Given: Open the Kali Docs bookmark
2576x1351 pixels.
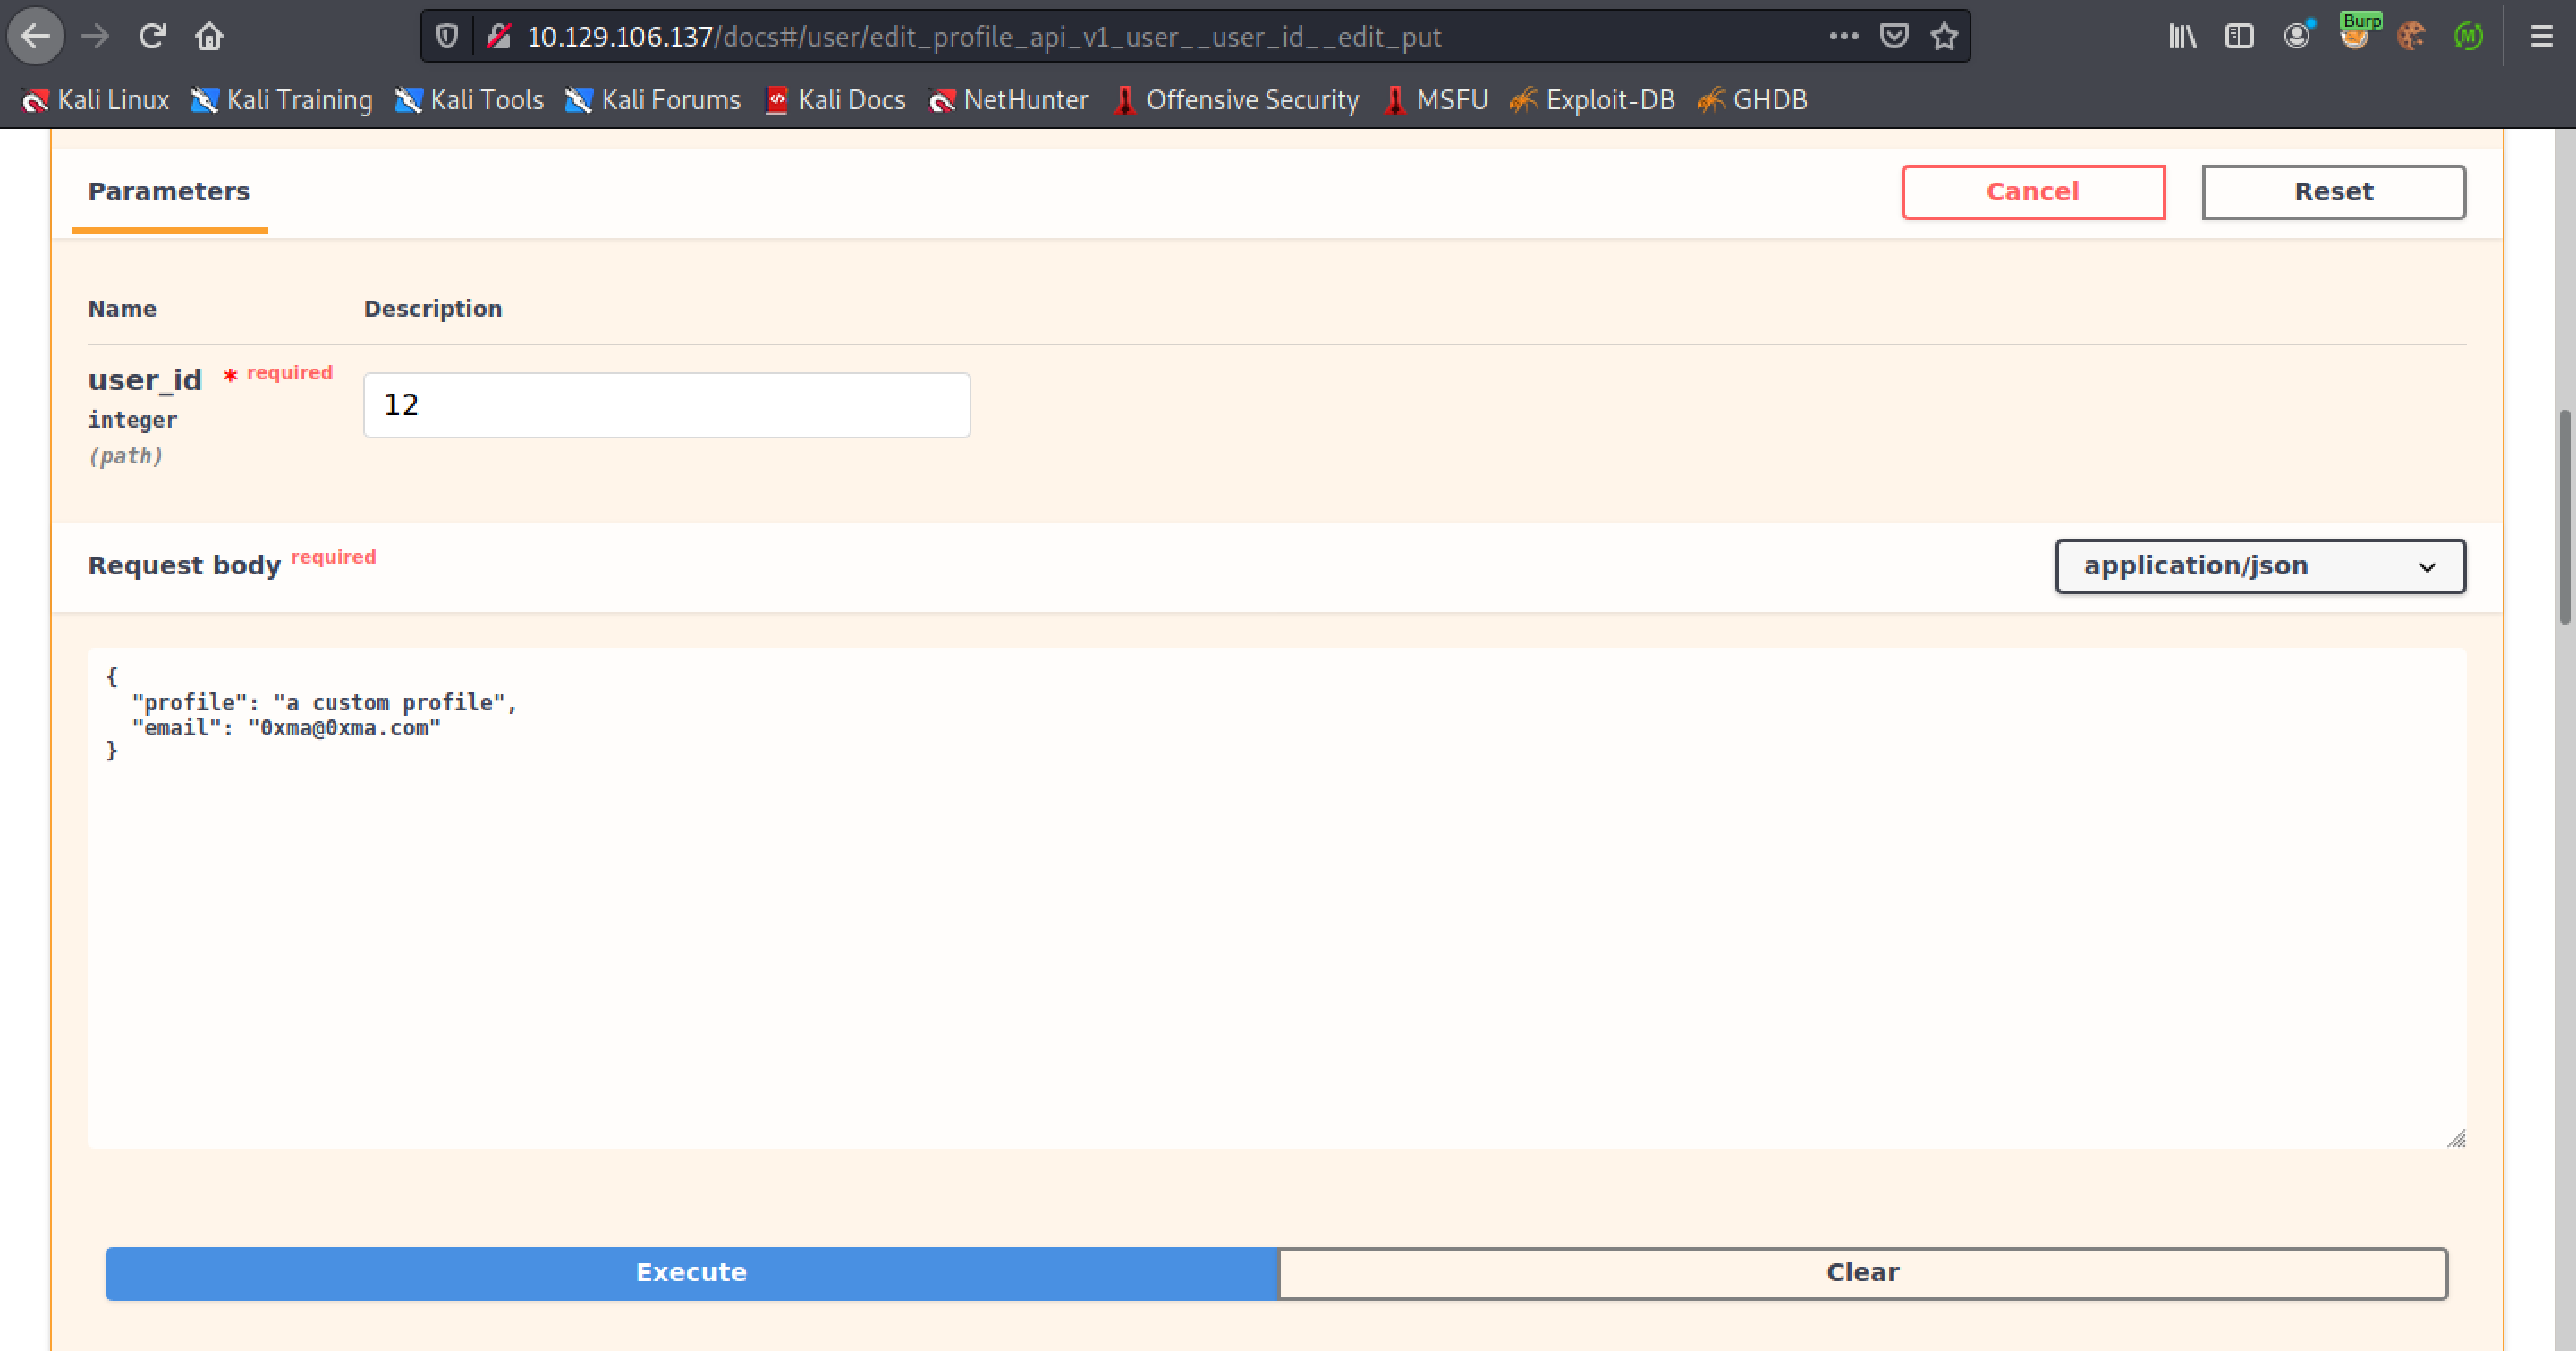Looking at the screenshot, I should 835,100.
